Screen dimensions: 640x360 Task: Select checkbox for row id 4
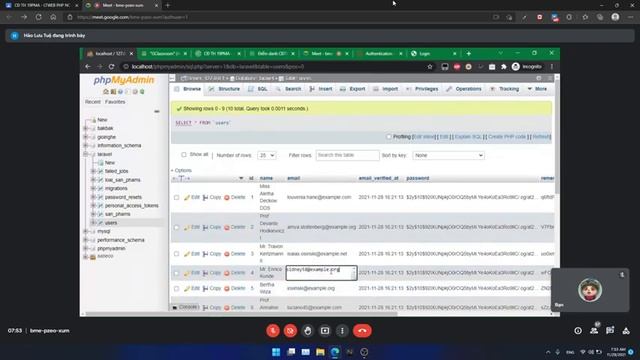[x=176, y=273]
